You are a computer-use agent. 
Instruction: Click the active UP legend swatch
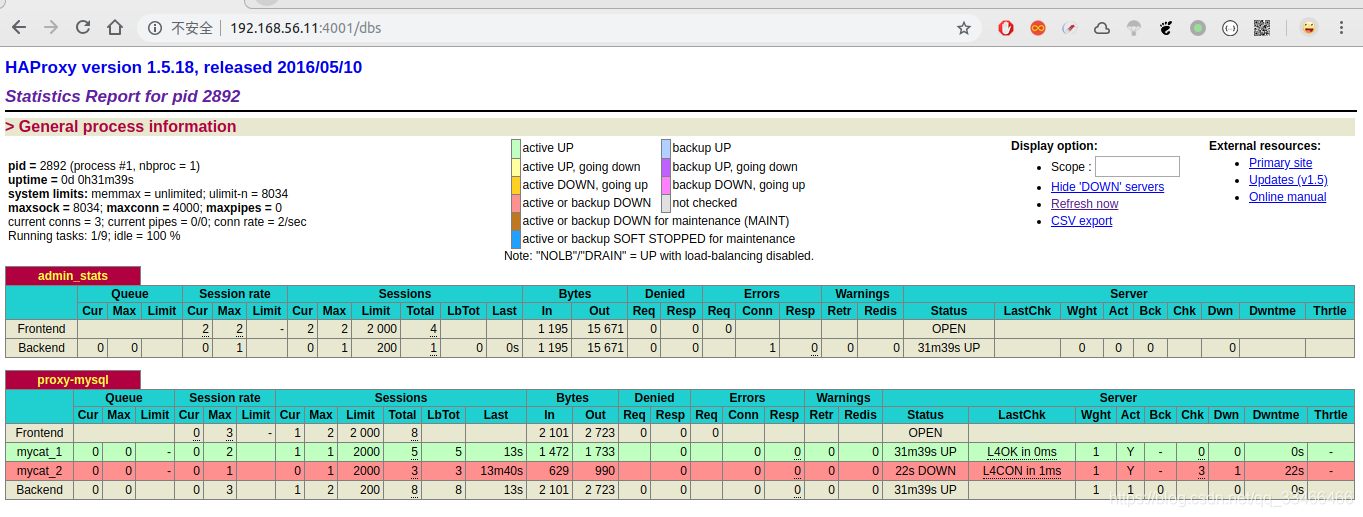click(x=516, y=148)
